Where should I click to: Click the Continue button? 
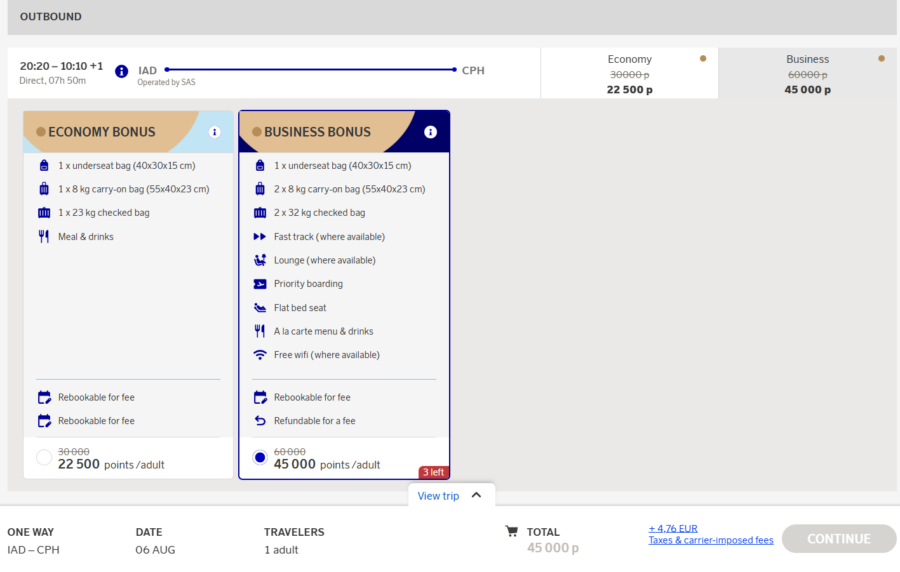pos(839,539)
